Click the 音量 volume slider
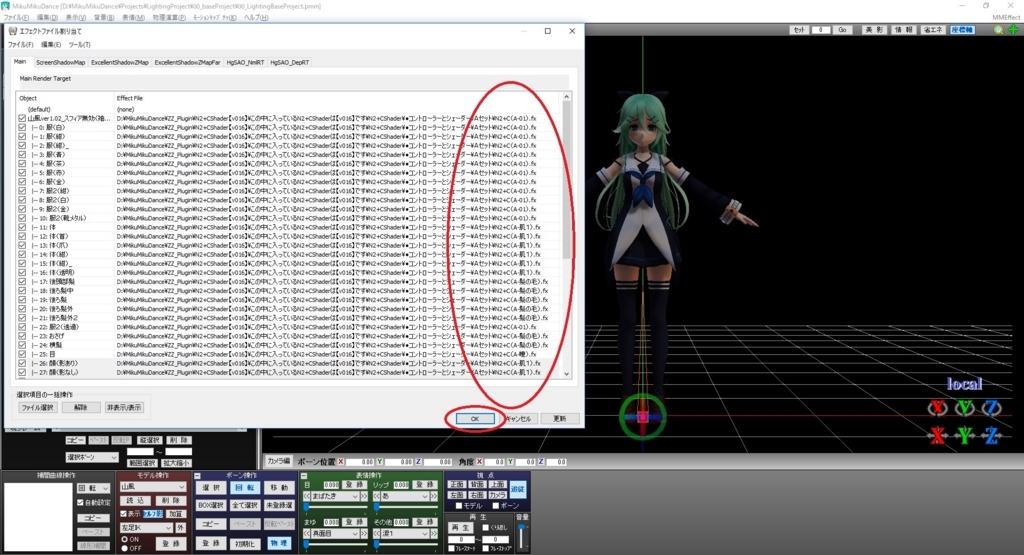 point(522,537)
